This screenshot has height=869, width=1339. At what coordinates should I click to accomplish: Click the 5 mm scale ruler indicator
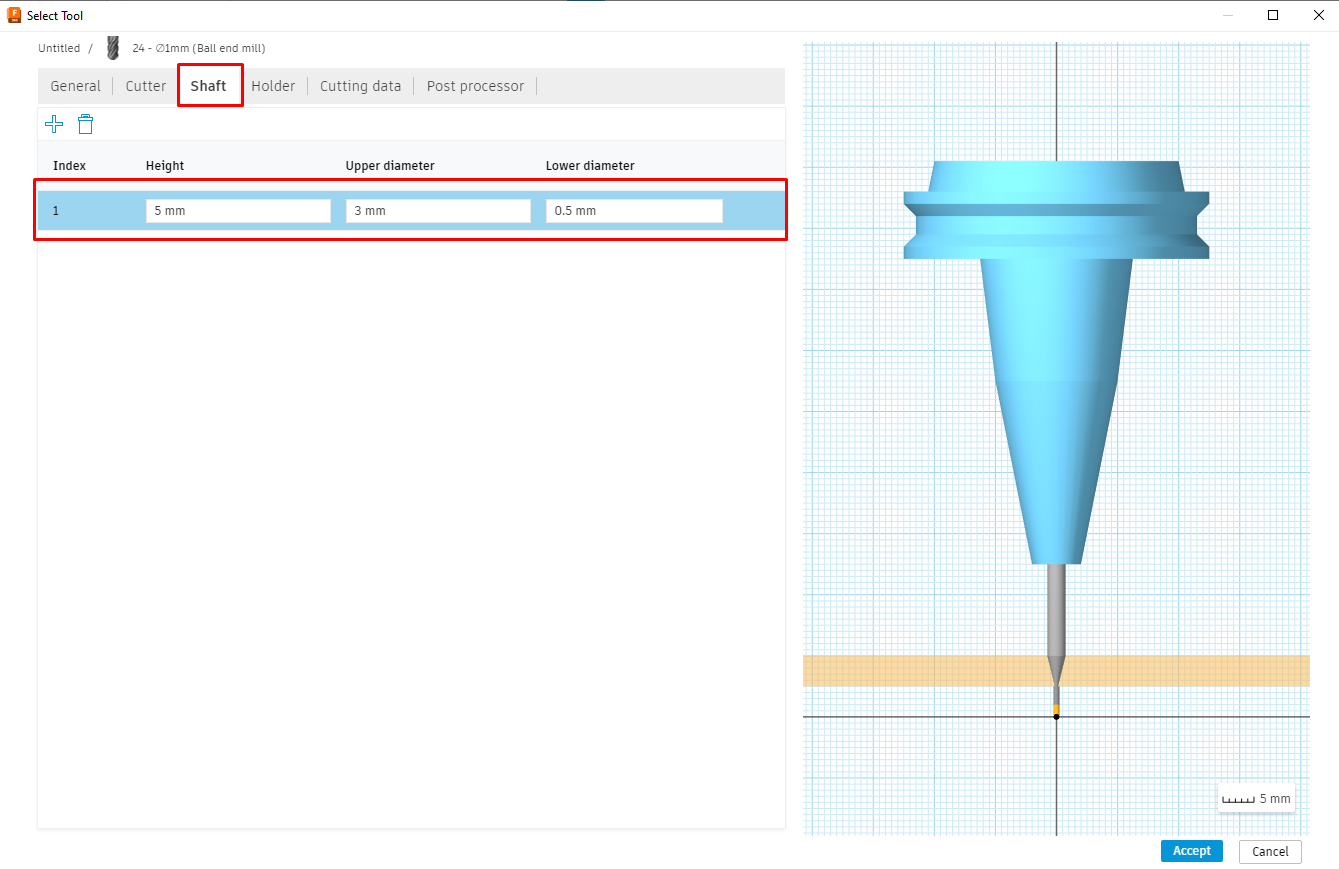[x=1255, y=798]
